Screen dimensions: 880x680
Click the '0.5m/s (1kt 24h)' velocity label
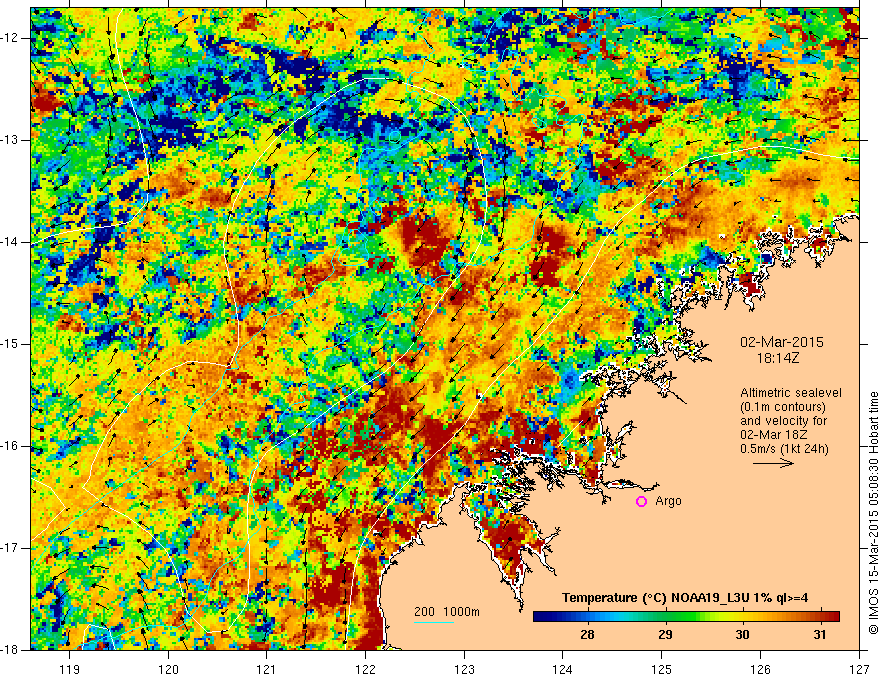pyautogui.click(x=784, y=449)
